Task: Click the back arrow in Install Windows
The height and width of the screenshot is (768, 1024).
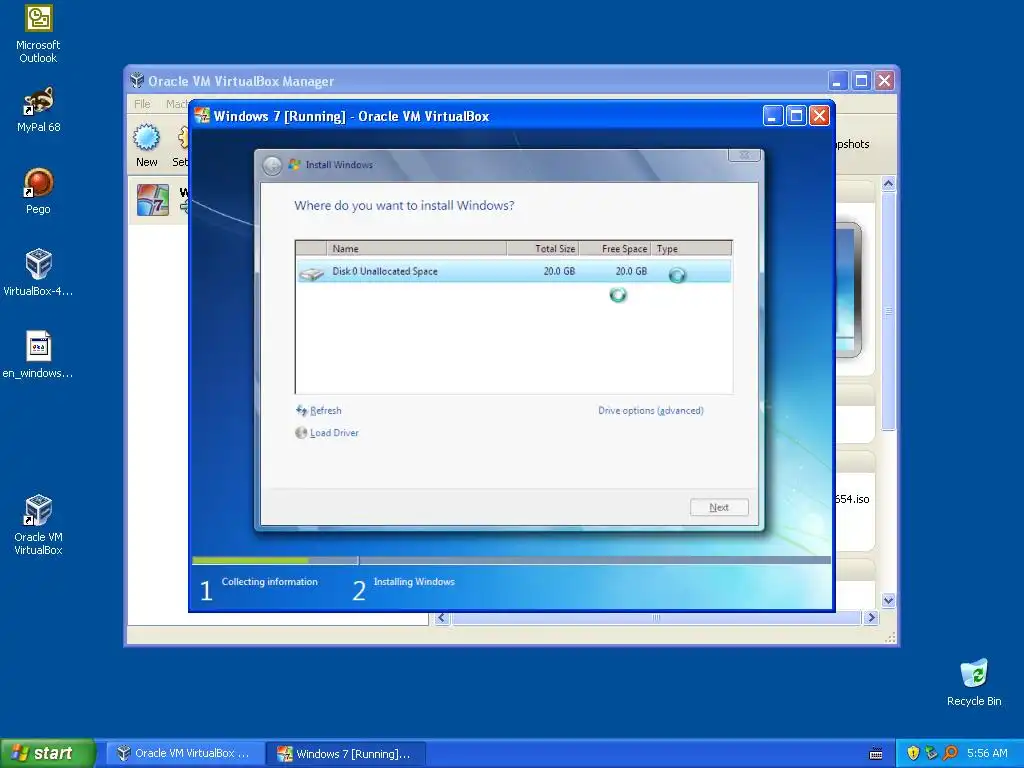Action: [x=272, y=165]
